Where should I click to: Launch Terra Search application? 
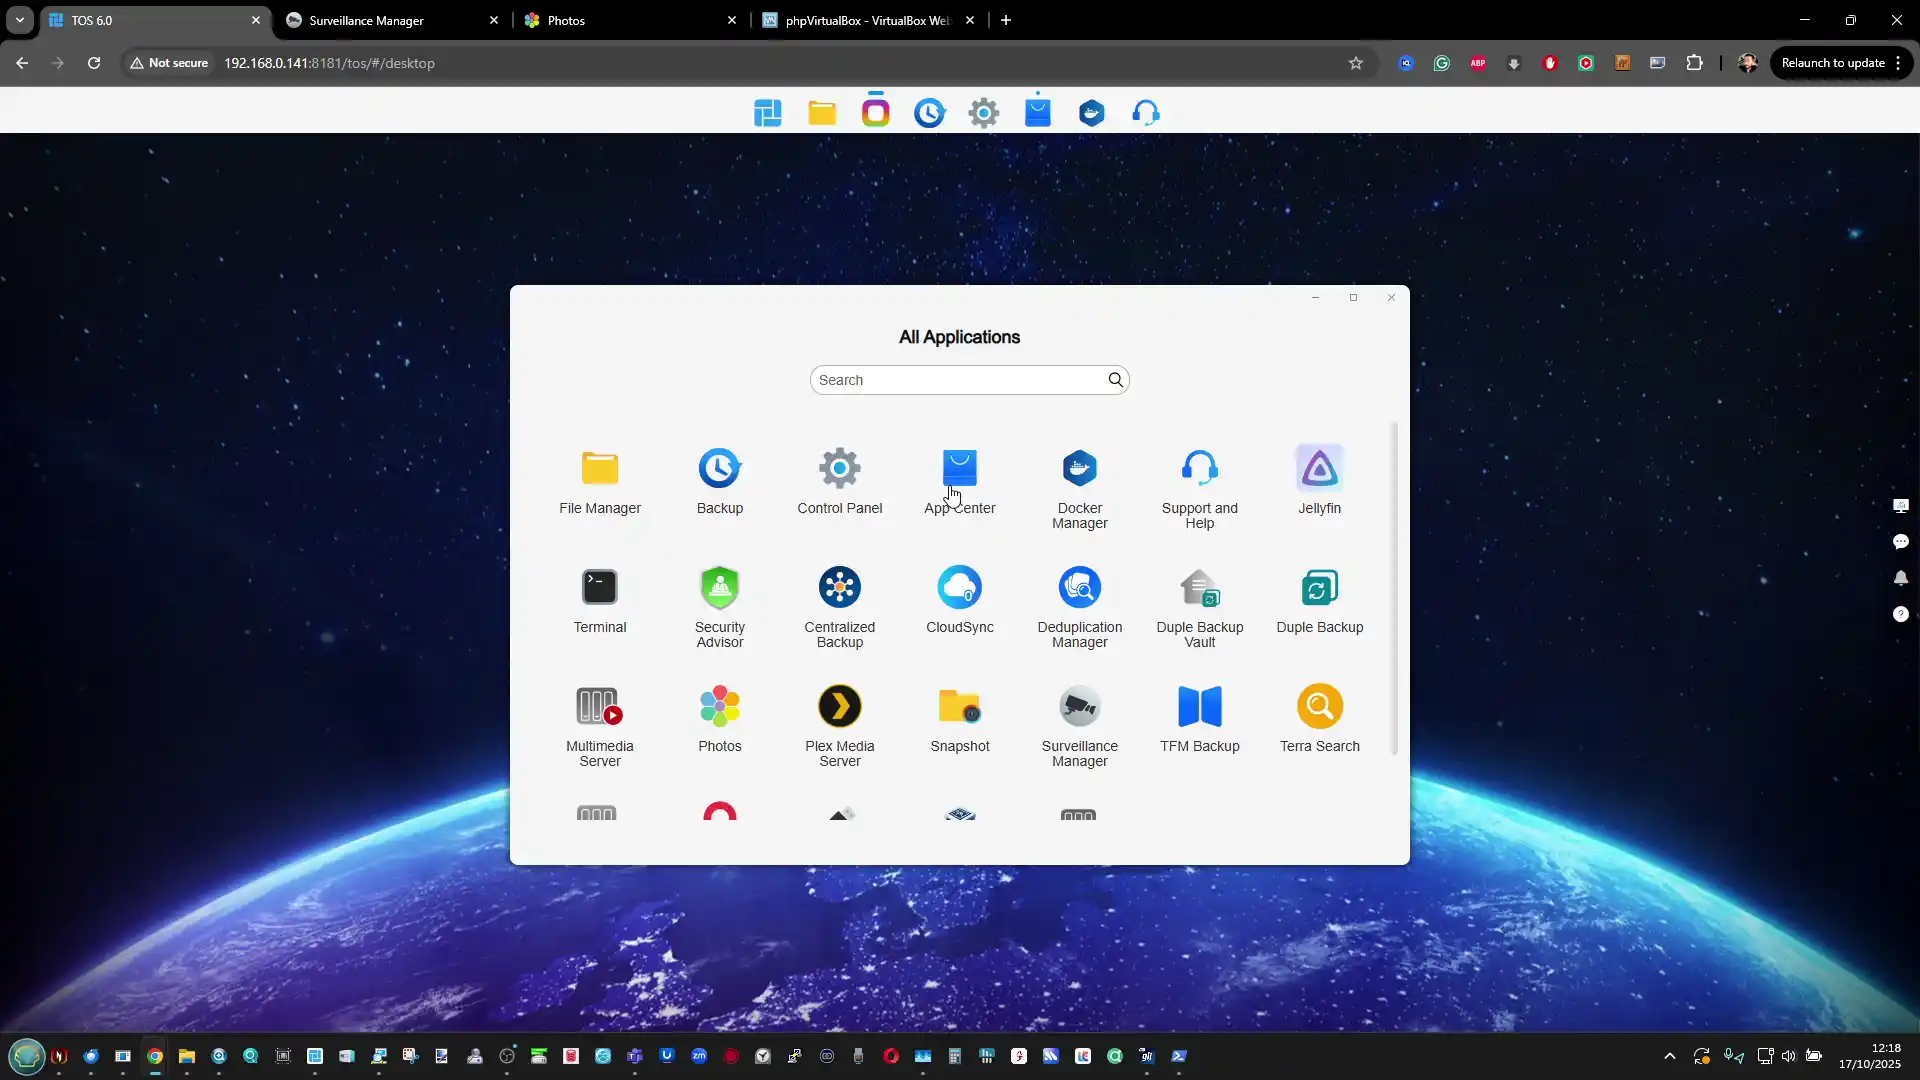tap(1319, 707)
